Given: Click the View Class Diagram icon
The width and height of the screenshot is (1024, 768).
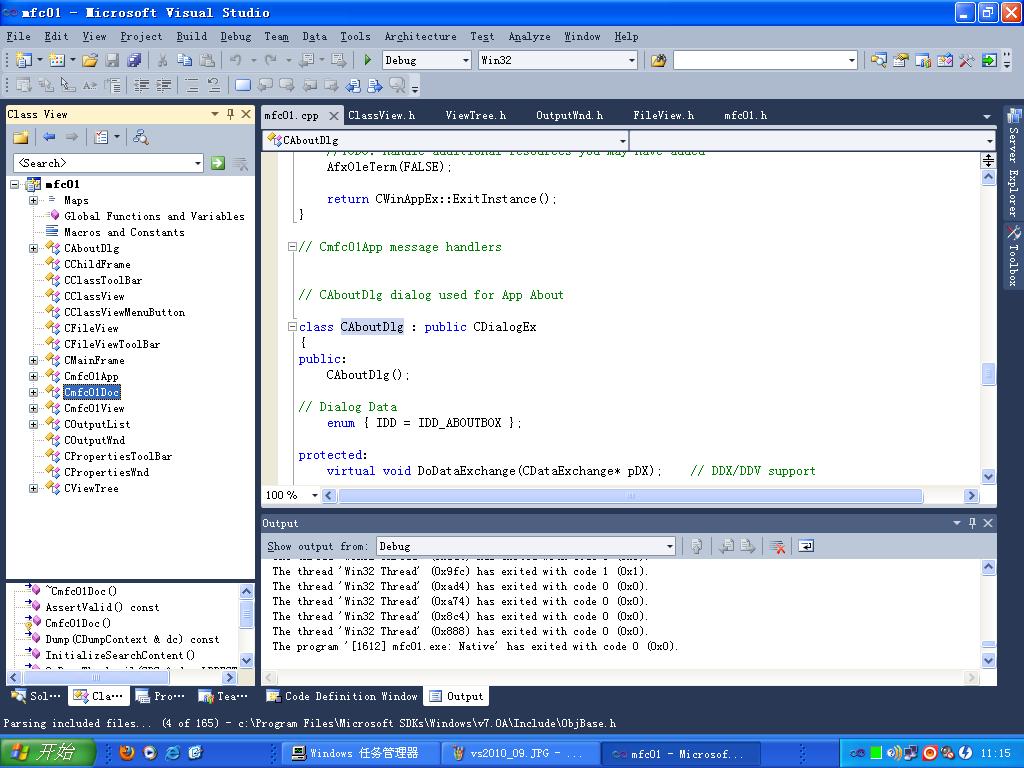Looking at the screenshot, I should 140,137.
